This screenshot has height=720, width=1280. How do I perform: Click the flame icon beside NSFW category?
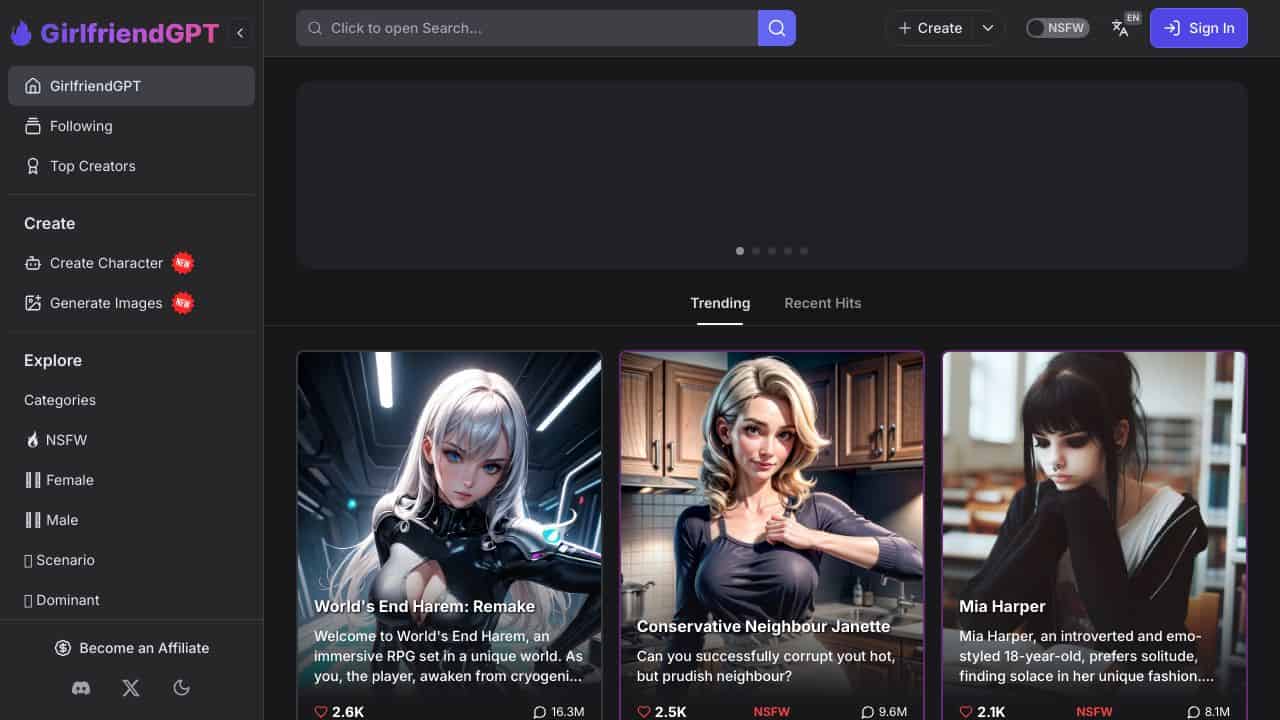pyautogui.click(x=33, y=440)
